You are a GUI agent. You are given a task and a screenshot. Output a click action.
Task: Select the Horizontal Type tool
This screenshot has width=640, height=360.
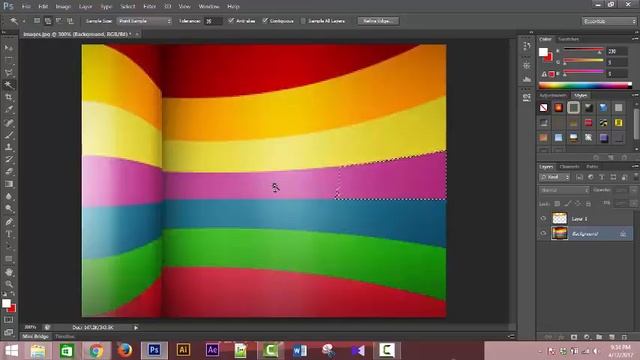point(9,234)
